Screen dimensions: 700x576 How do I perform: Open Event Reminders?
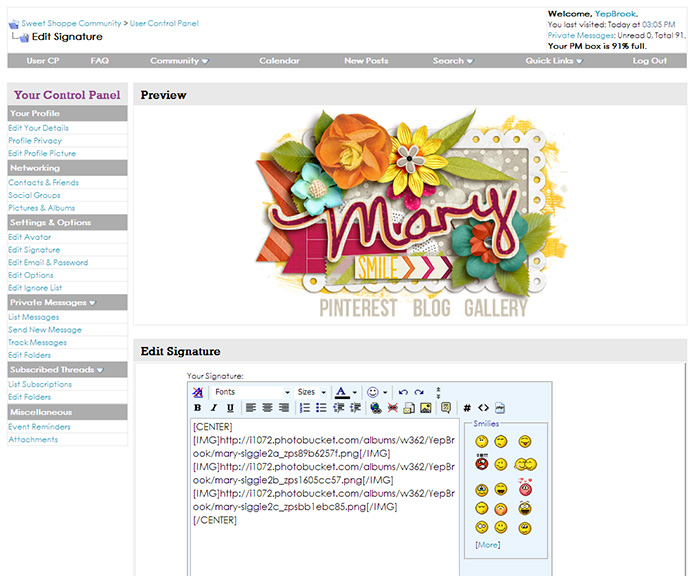(x=39, y=427)
